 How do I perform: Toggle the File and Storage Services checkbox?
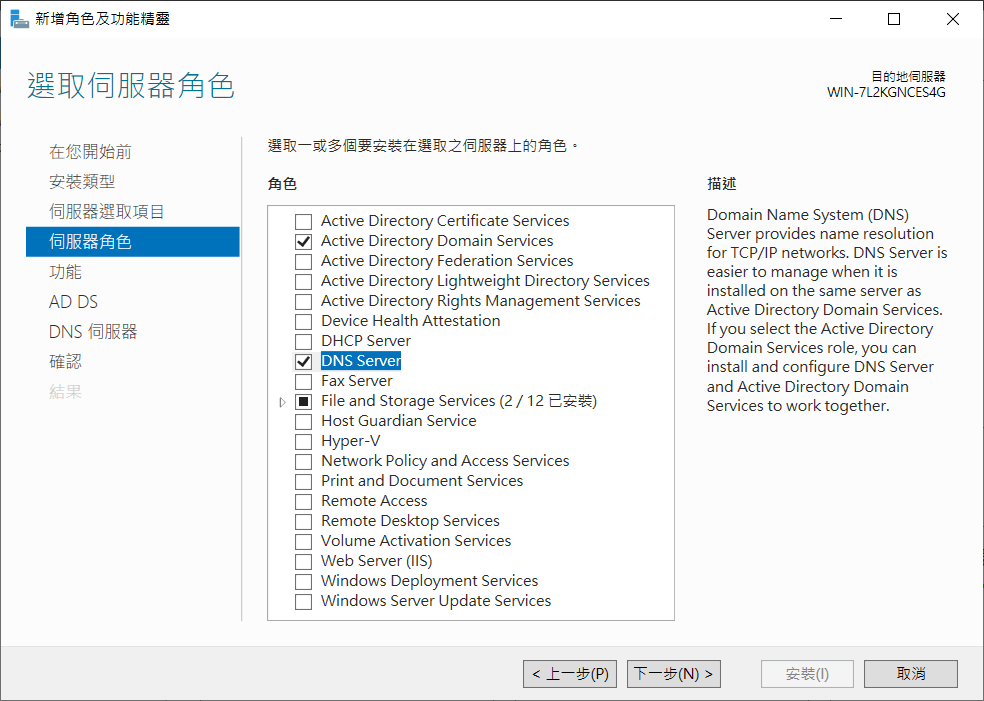point(303,401)
